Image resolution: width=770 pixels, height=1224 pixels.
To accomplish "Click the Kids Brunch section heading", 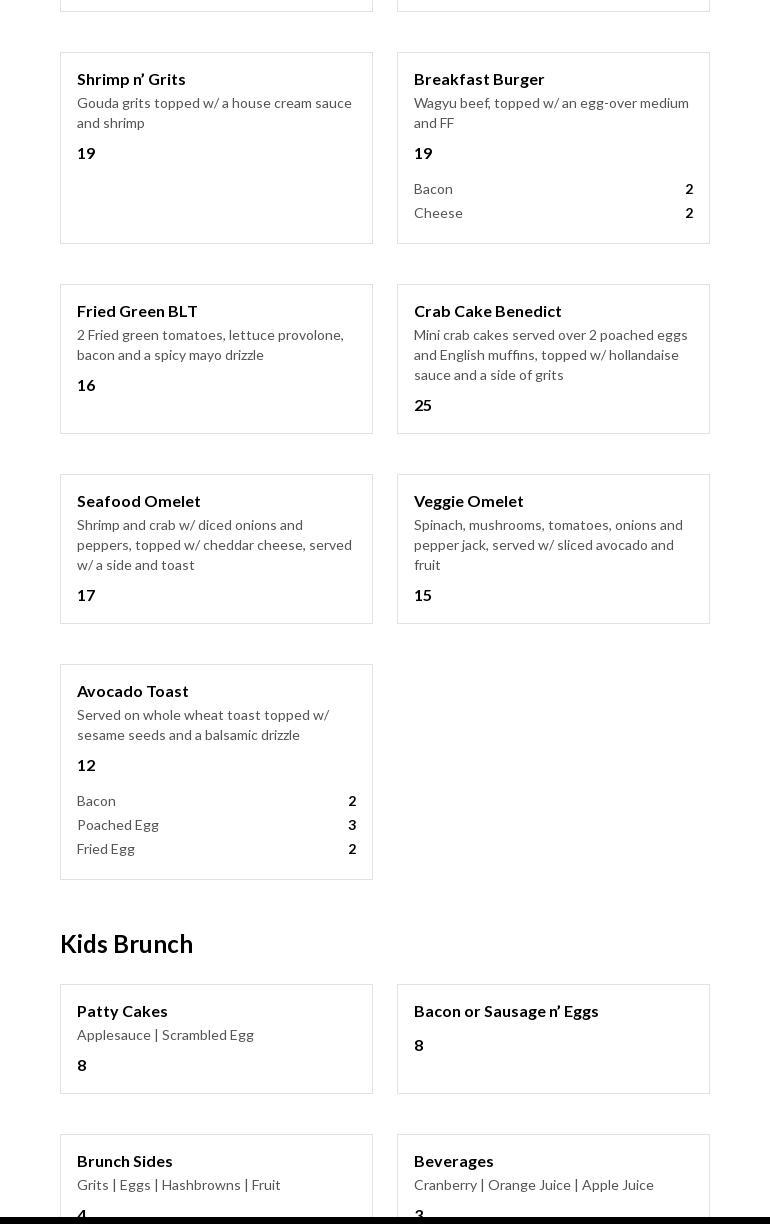I will point(126,944).
